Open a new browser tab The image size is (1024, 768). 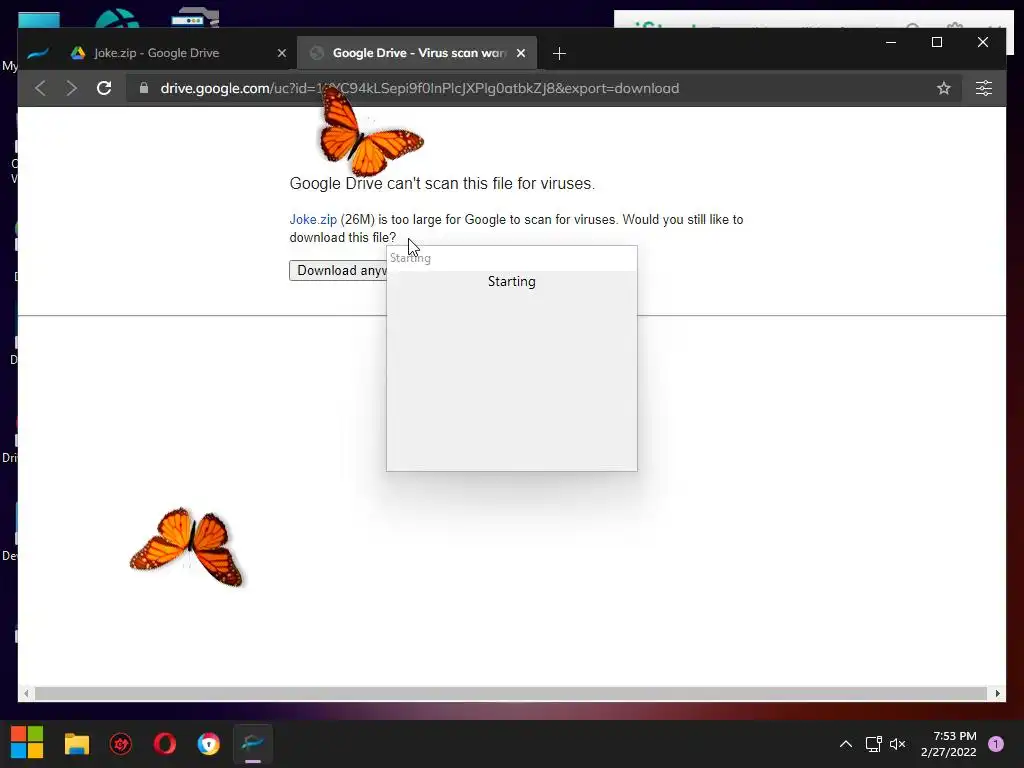point(559,54)
